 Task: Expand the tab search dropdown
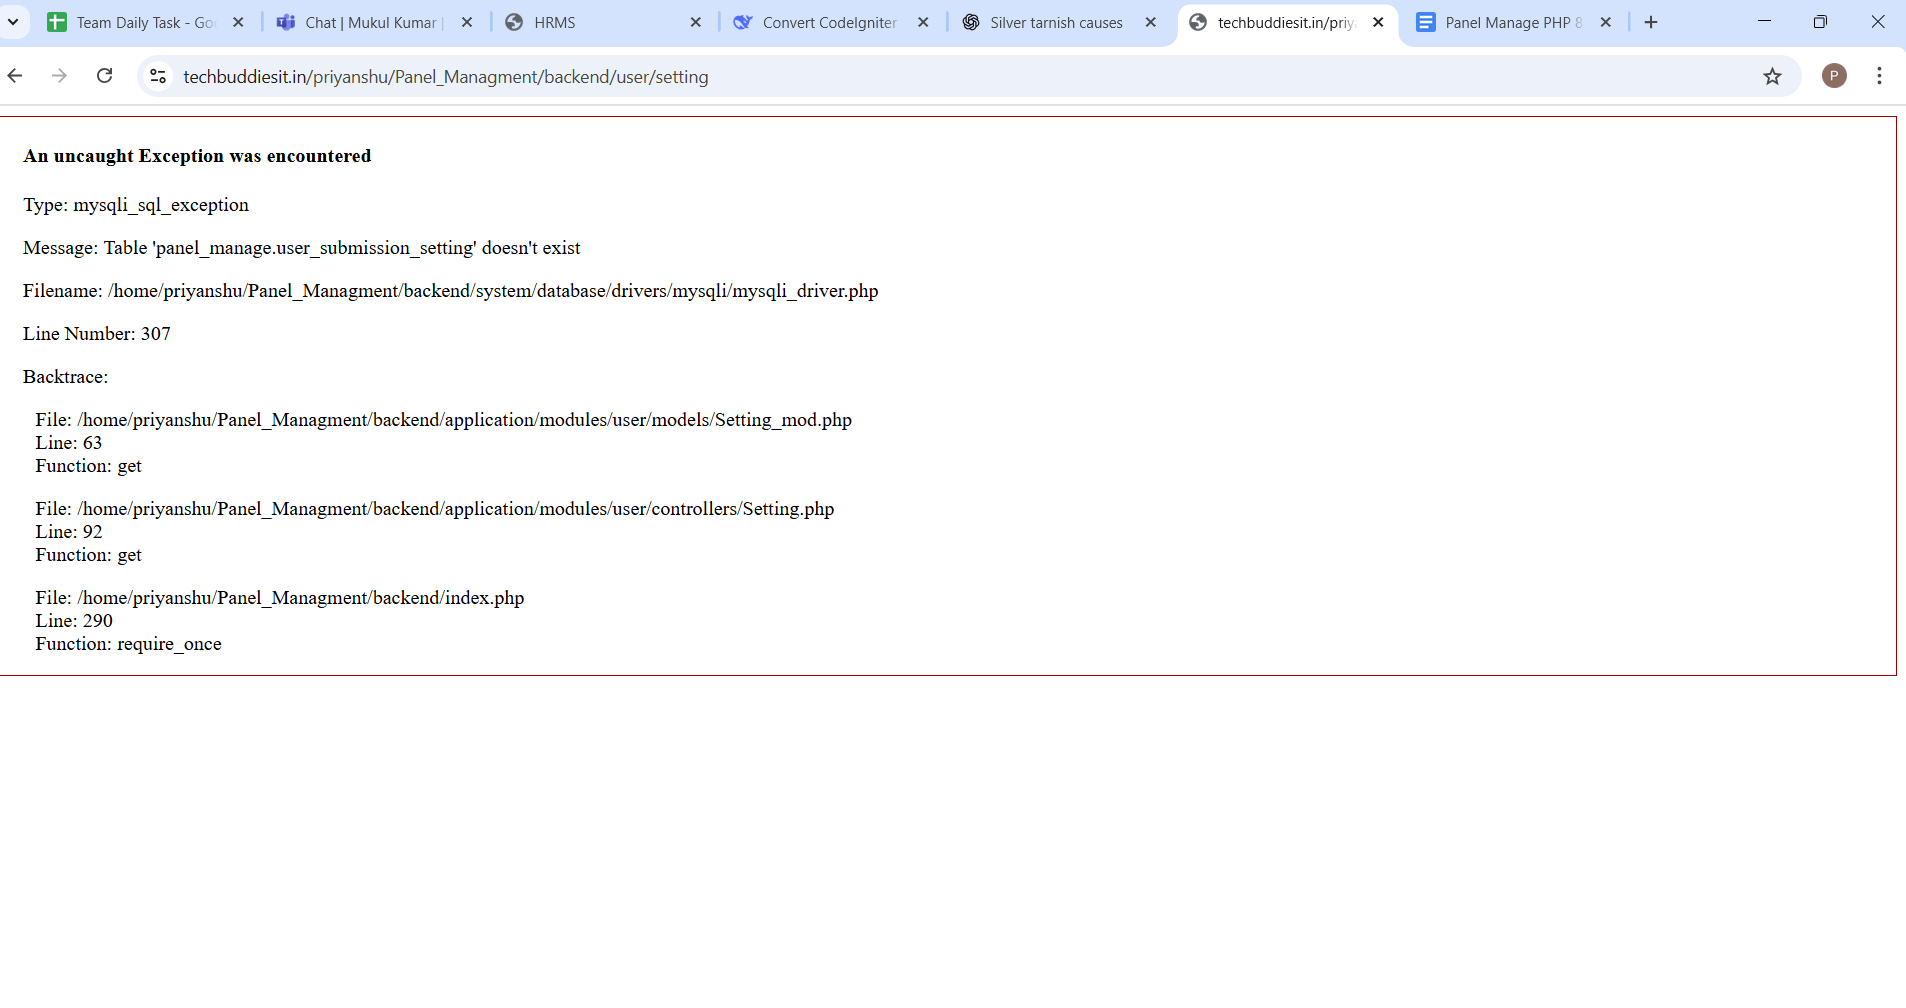coord(14,22)
